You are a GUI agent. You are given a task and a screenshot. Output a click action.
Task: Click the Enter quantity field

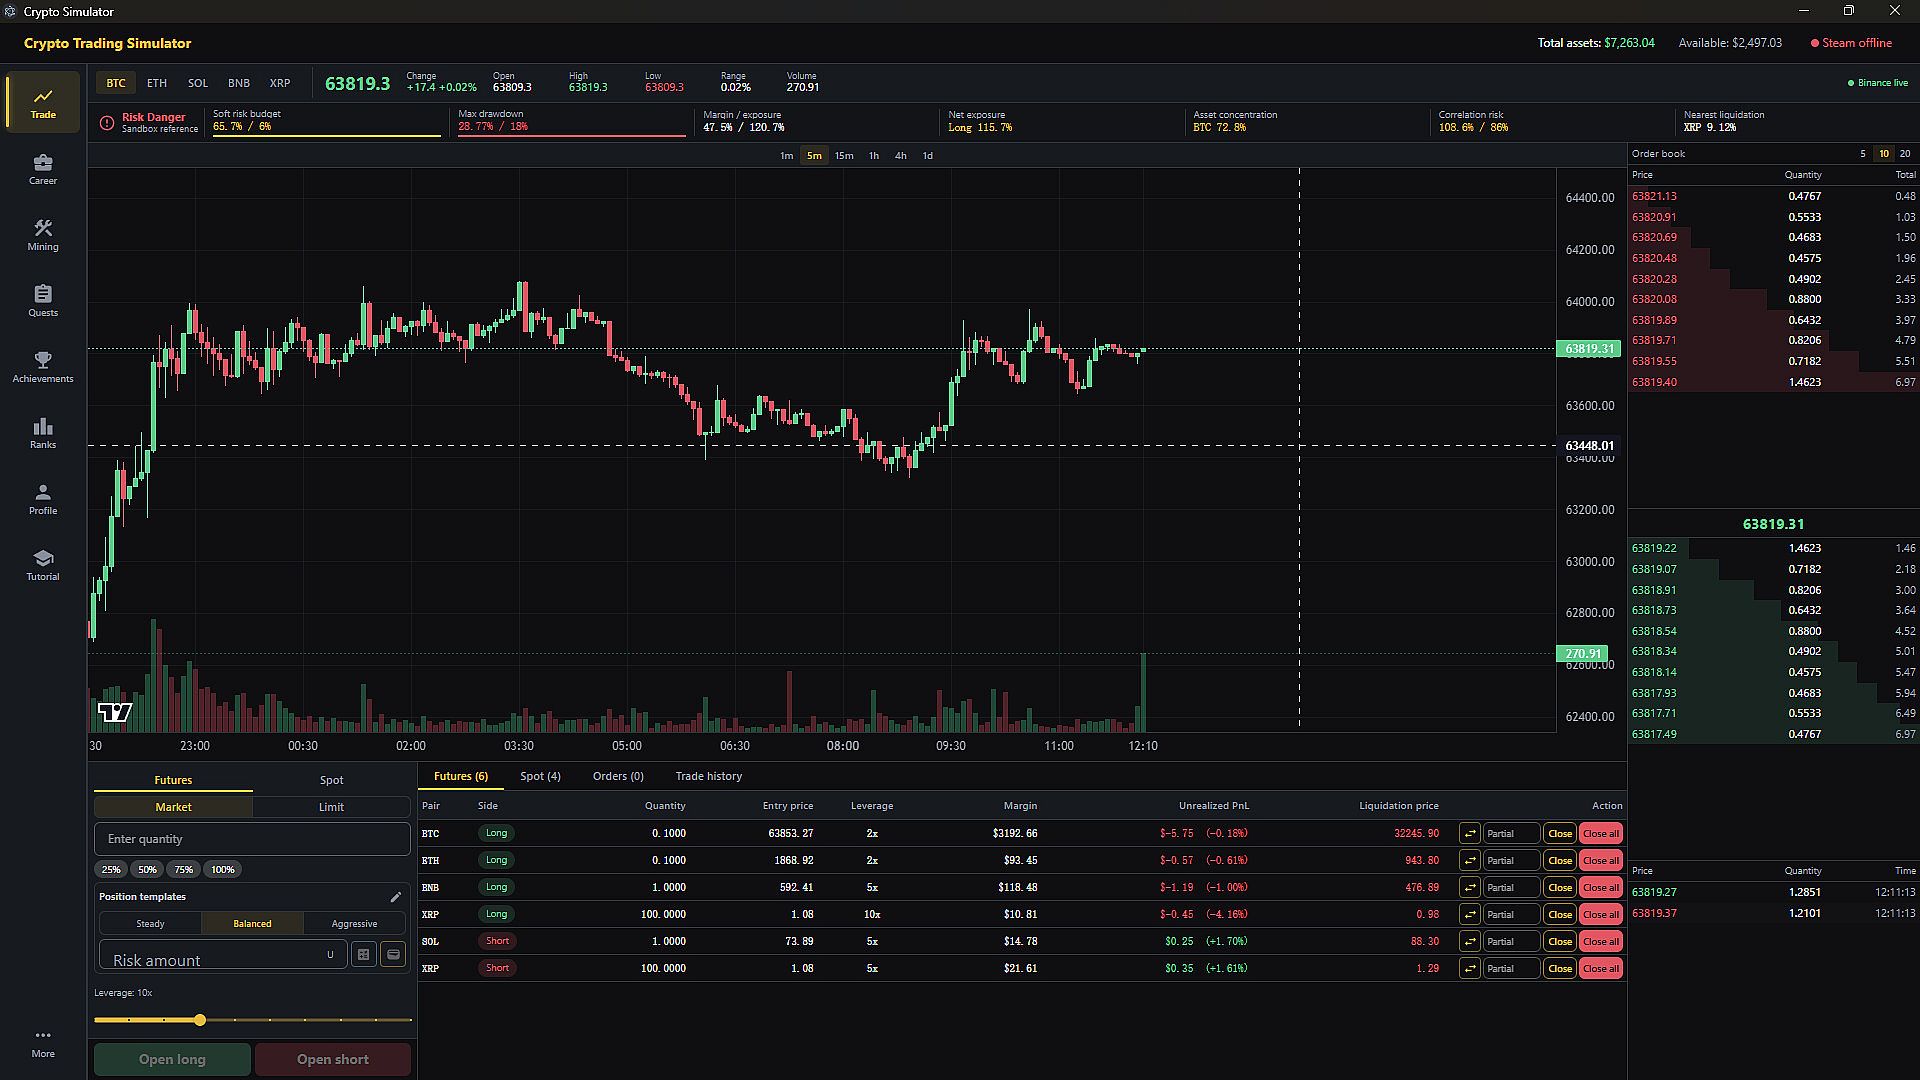[x=252, y=839]
